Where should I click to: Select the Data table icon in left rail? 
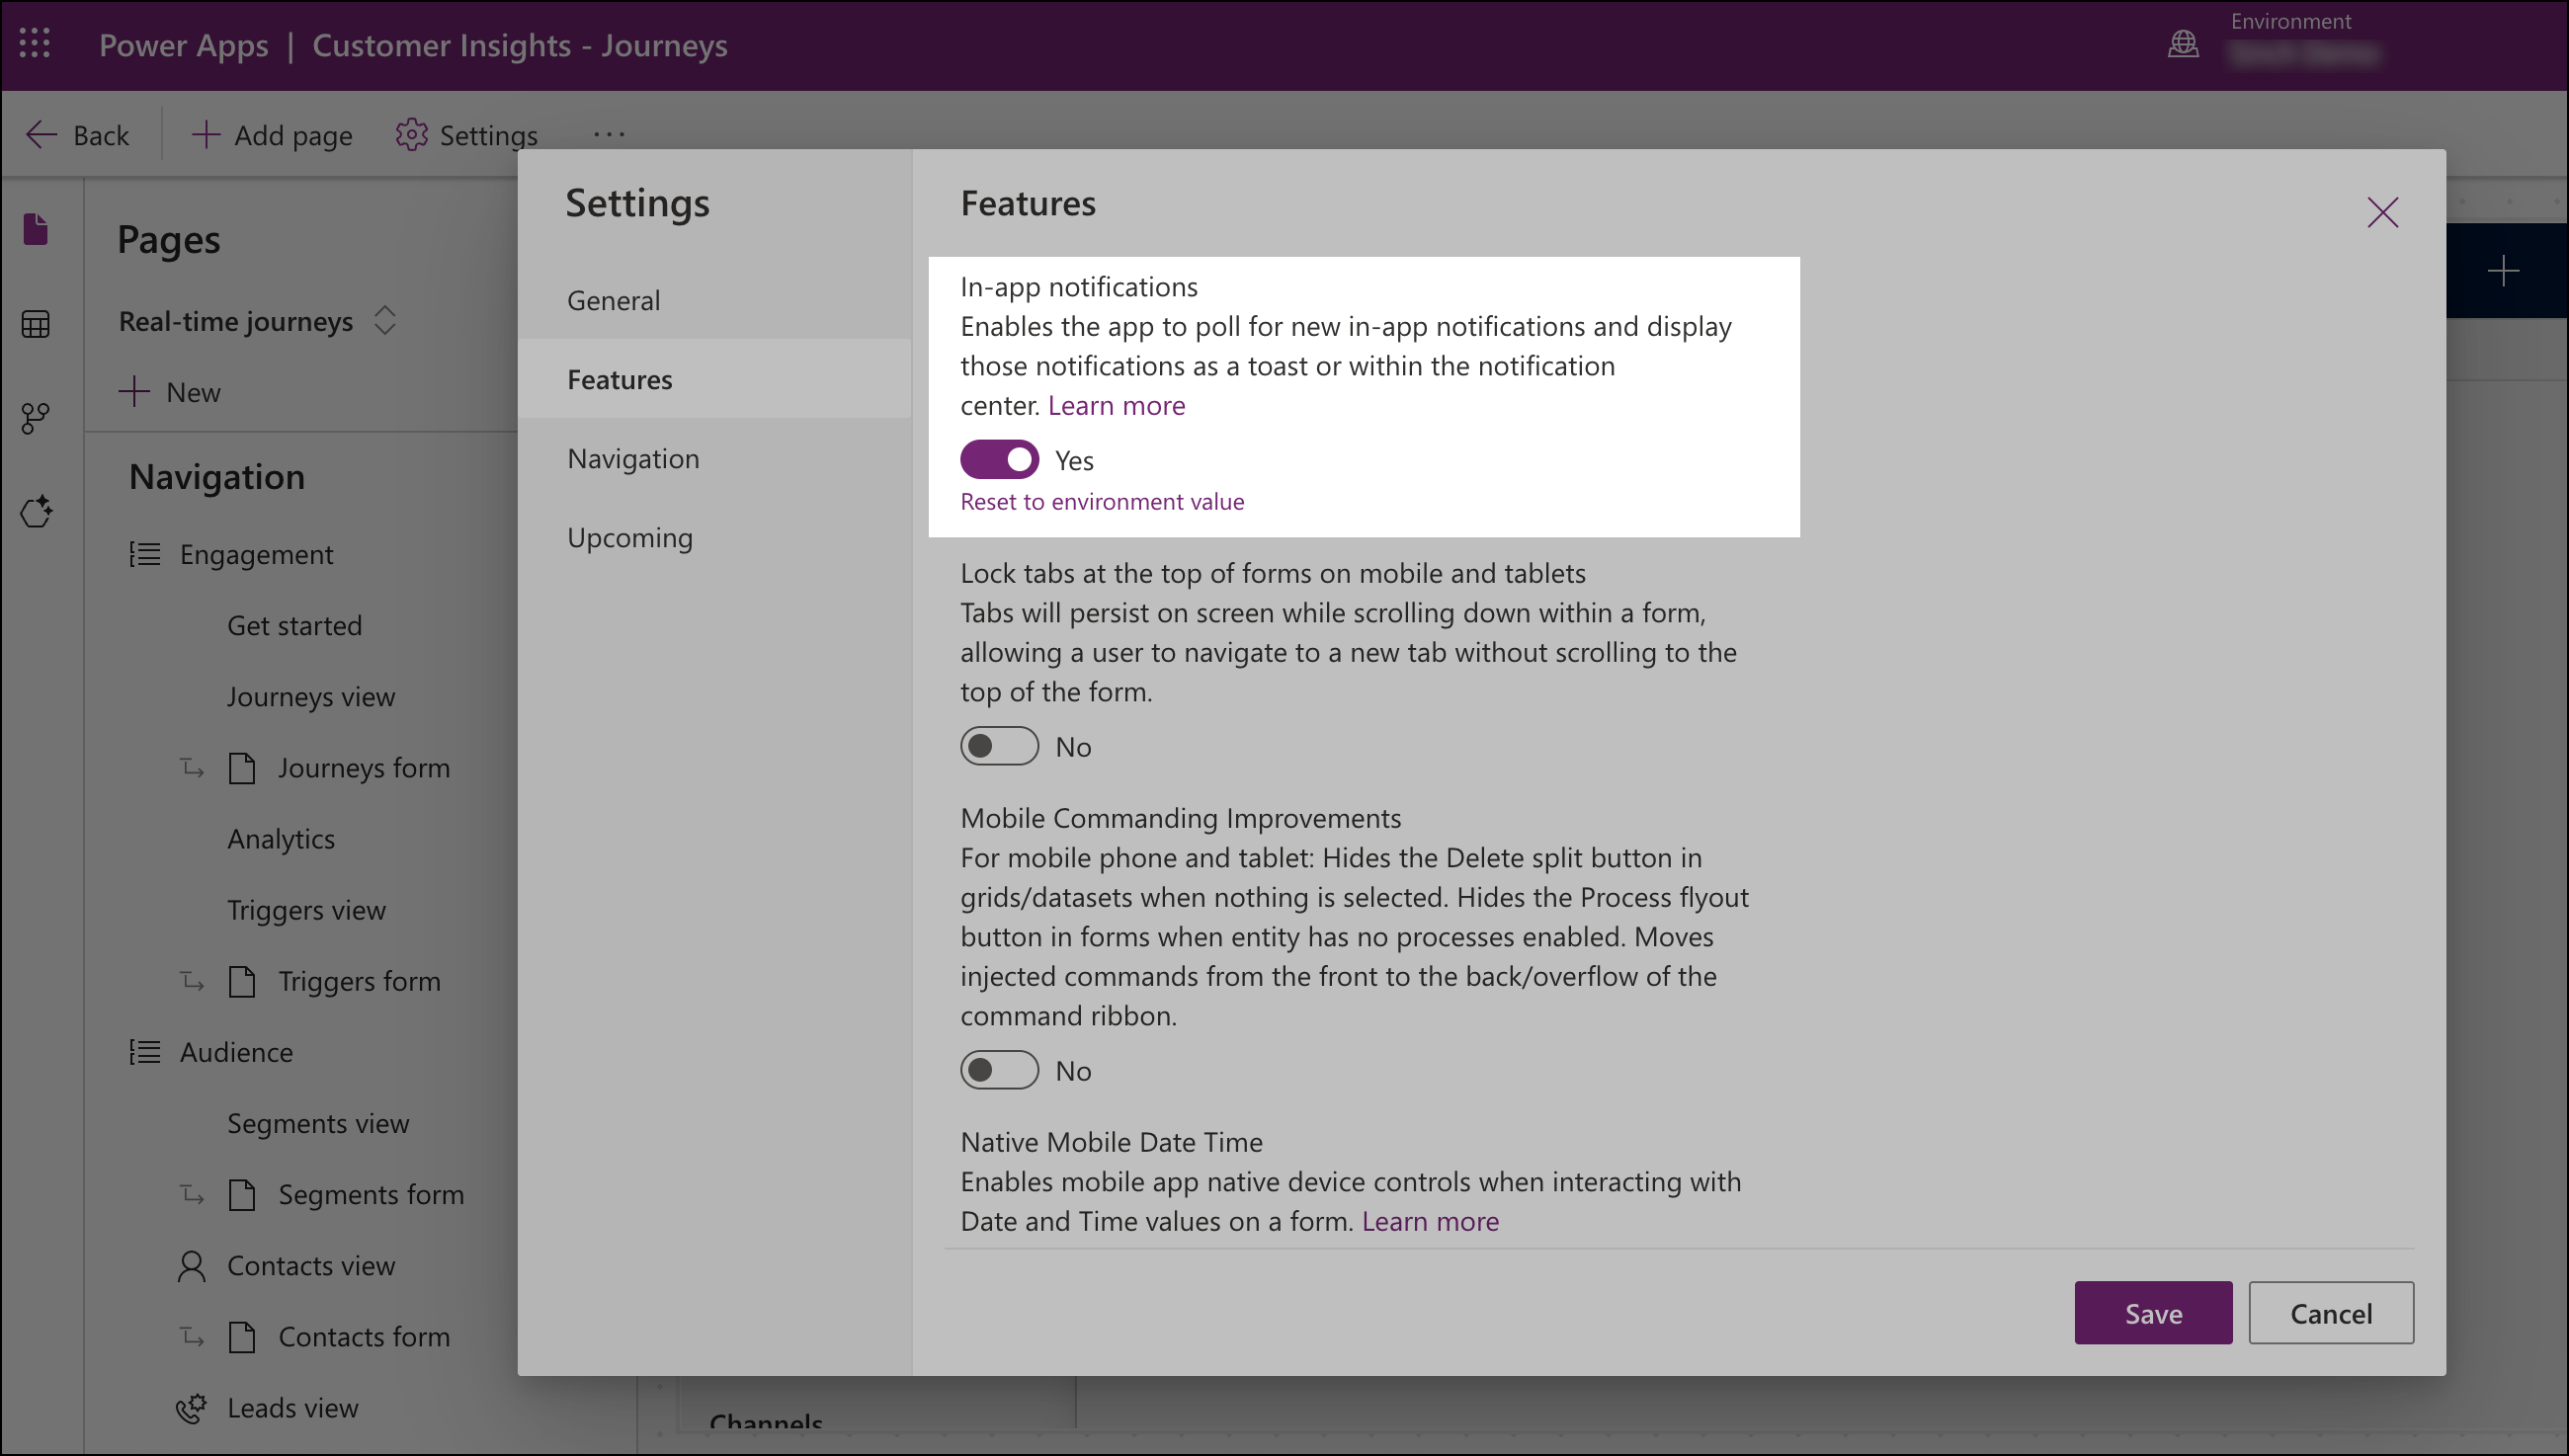point(36,324)
